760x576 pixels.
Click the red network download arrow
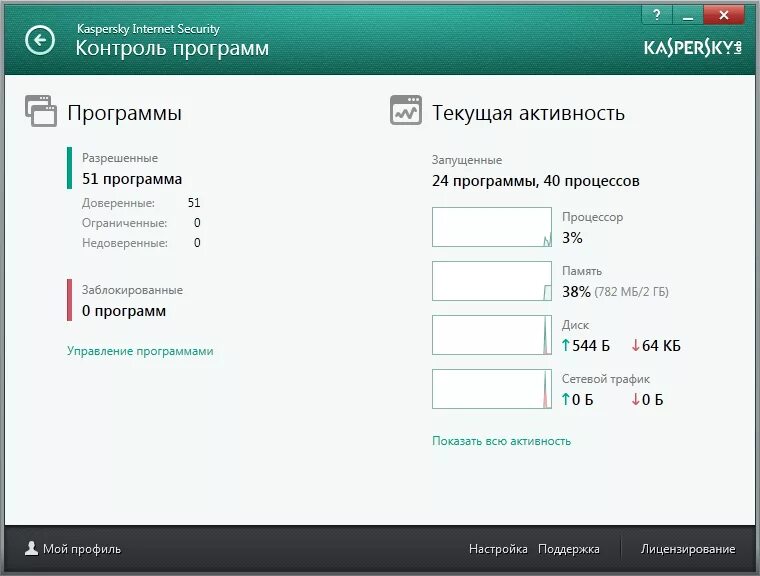[x=635, y=399]
